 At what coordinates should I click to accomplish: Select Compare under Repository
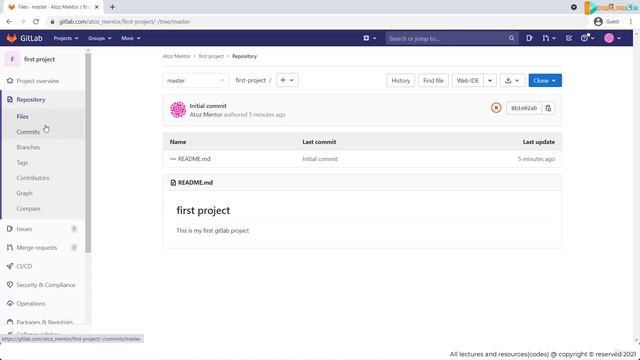28,209
